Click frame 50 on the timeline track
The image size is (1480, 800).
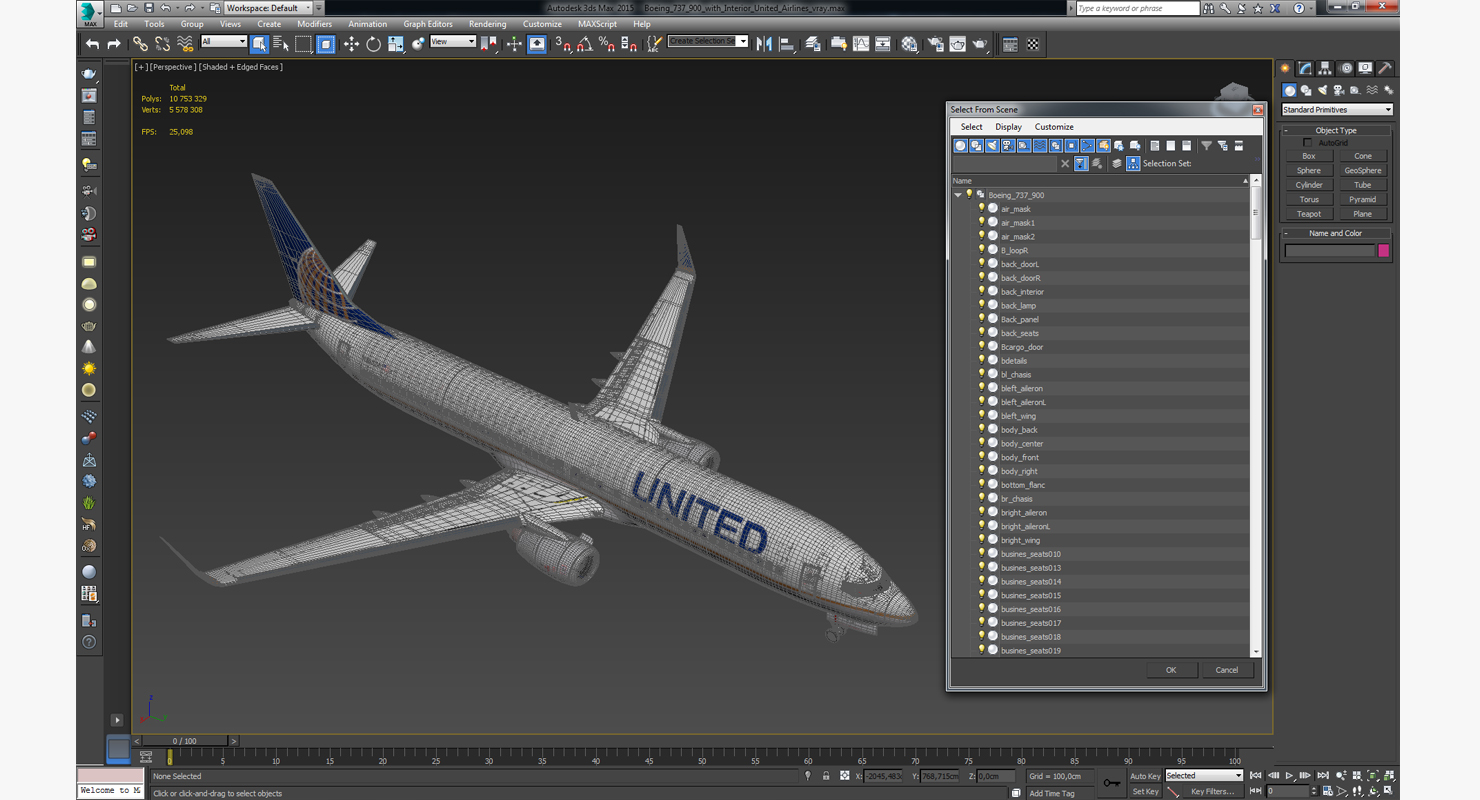click(x=702, y=756)
